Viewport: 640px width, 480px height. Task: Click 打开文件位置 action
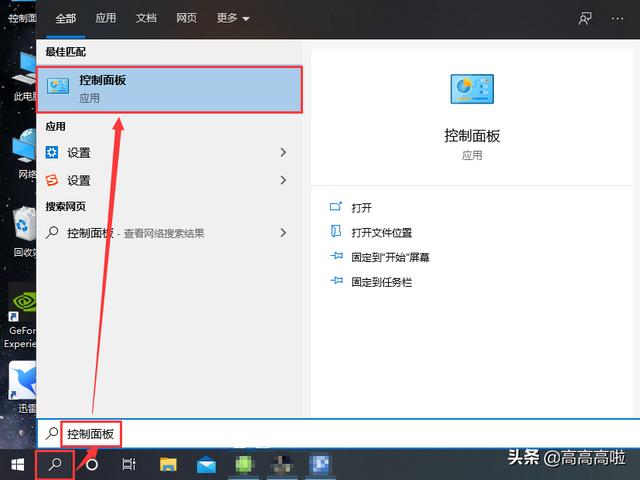pos(381,232)
